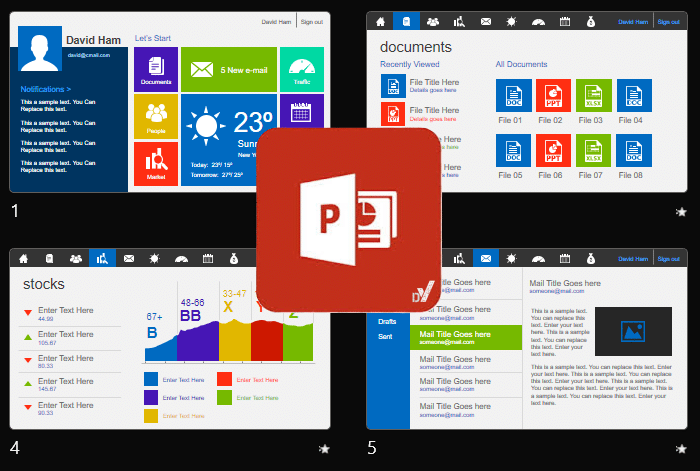Click the image placeholder in the mail slide
This screenshot has width=700, height=471.
pos(632,331)
